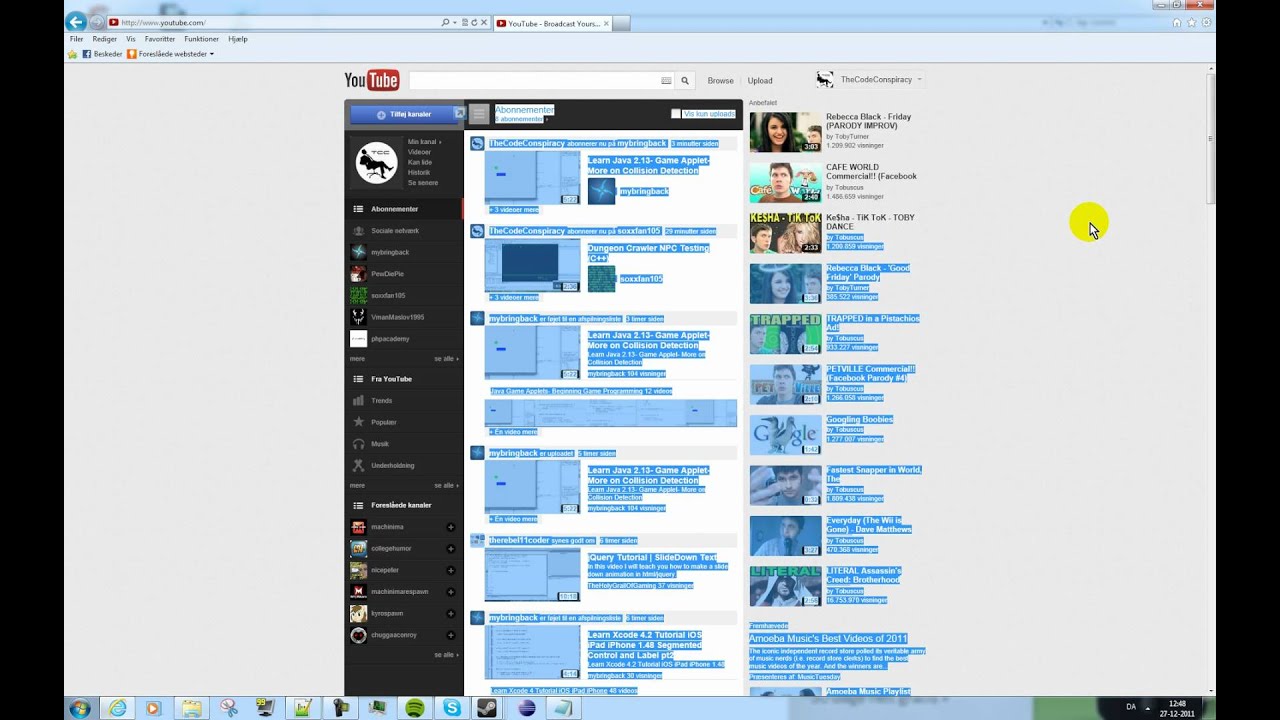Image resolution: width=1280 pixels, height=720 pixels.
Task: Add machinima channel with plus icon
Action: 451,527
